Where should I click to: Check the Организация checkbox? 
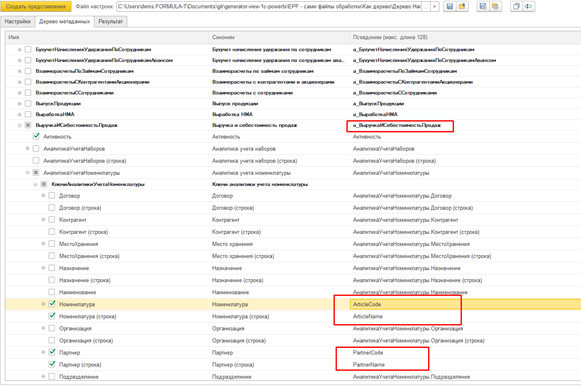click(x=52, y=328)
